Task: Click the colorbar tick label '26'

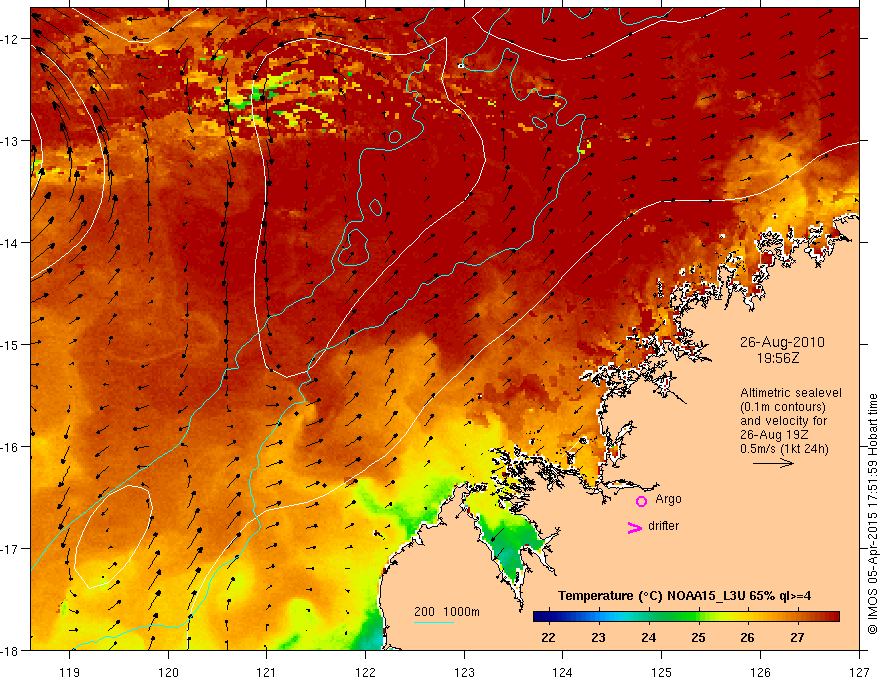Action: pyautogui.click(x=747, y=638)
